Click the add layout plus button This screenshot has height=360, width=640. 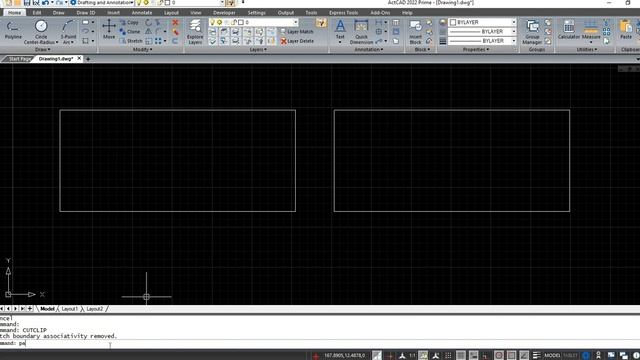(x=30, y=309)
